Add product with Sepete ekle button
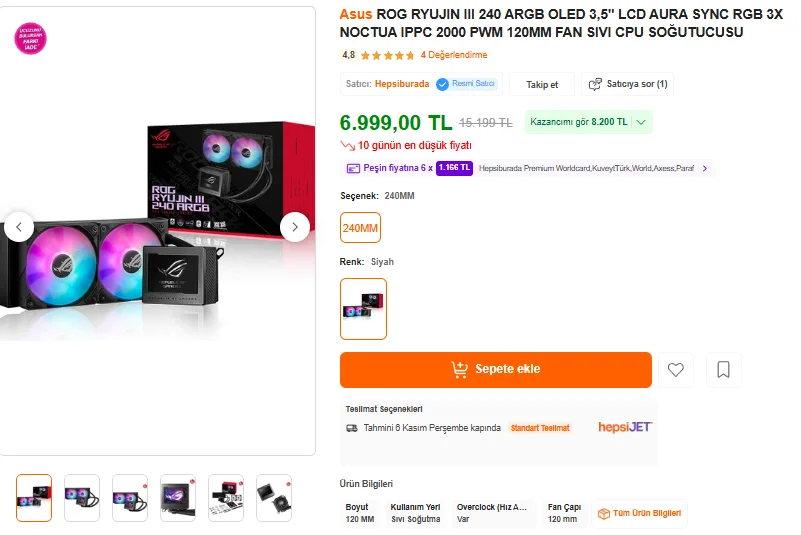 pyautogui.click(x=496, y=370)
